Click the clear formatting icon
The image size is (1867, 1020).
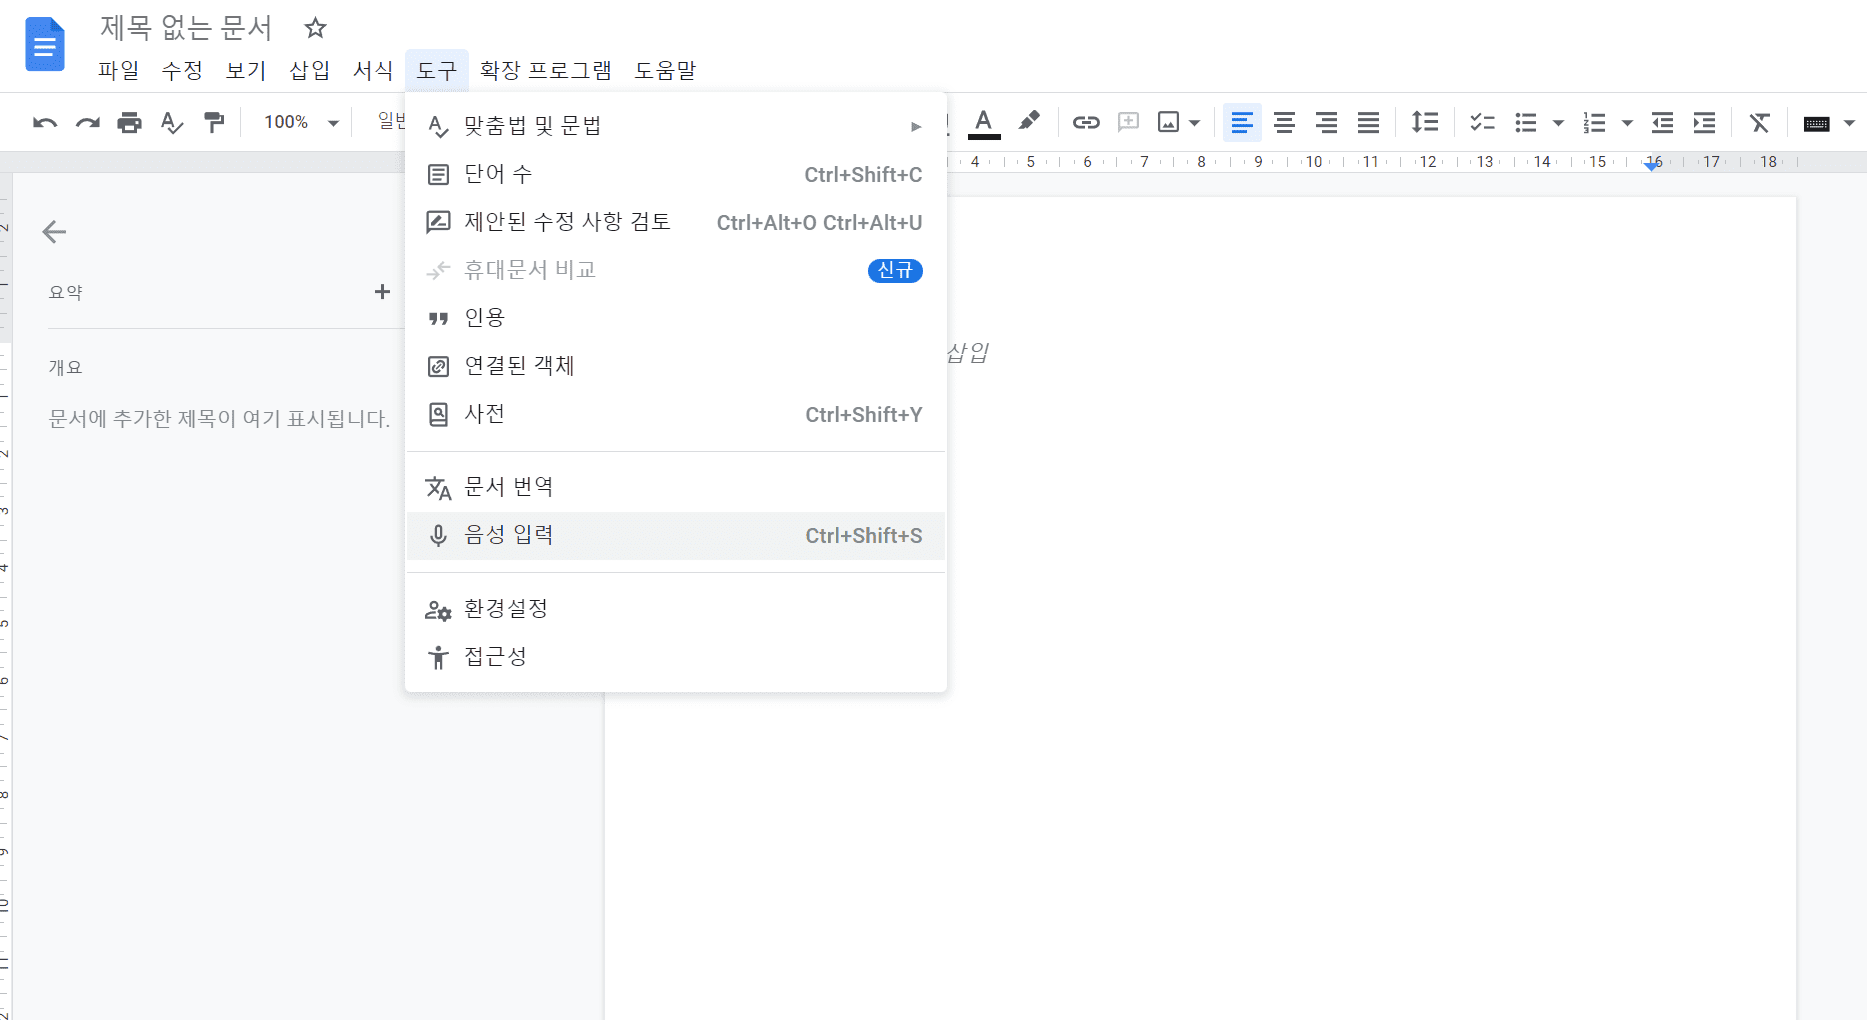click(1760, 122)
